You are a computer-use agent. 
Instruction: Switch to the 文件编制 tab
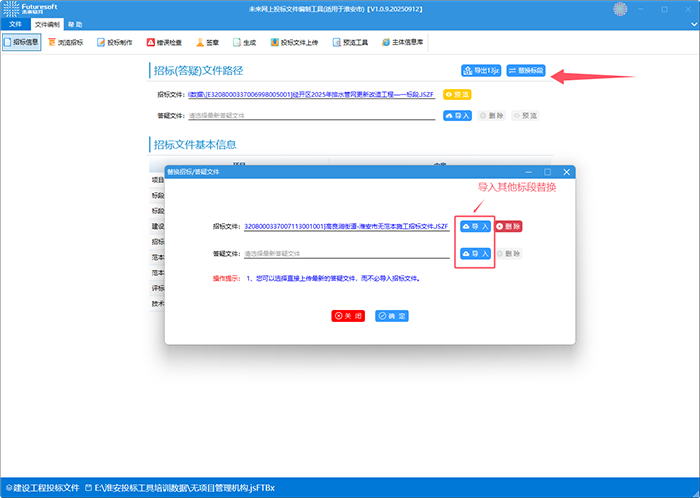(x=47, y=23)
